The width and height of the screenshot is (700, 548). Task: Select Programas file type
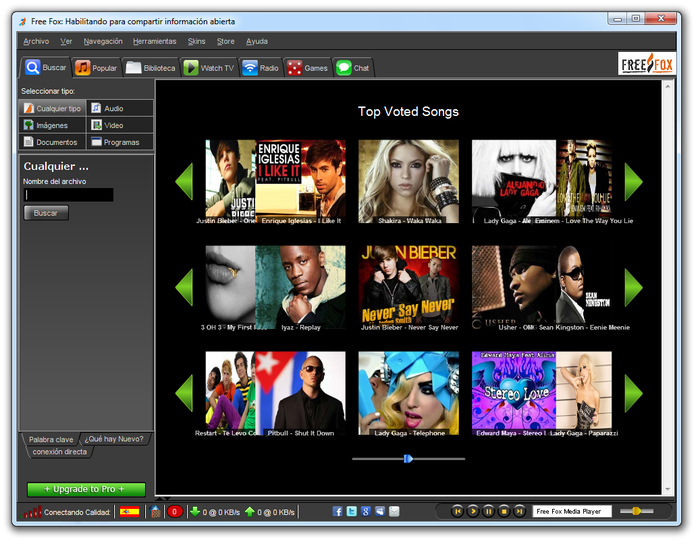[x=120, y=142]
